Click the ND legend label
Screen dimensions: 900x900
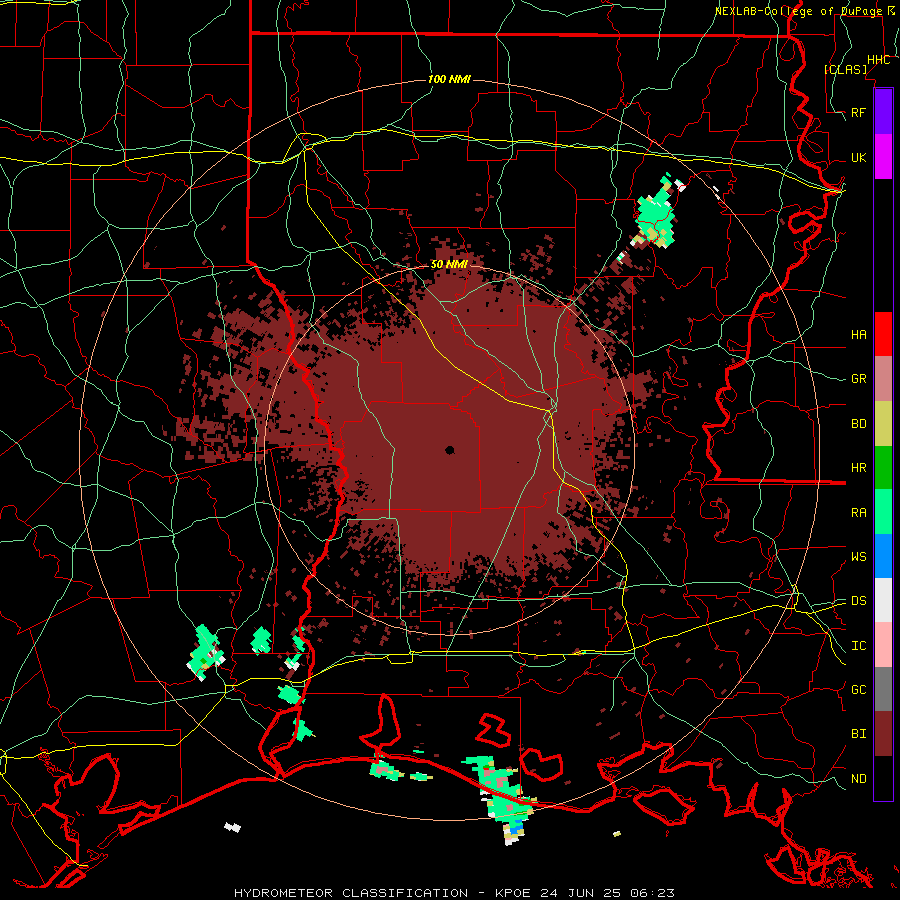(x=858, y=779)
